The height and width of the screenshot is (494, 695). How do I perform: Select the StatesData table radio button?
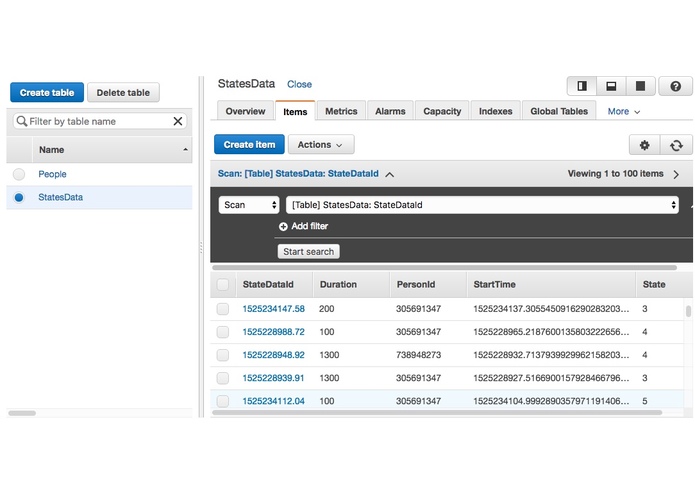(19, 197)
